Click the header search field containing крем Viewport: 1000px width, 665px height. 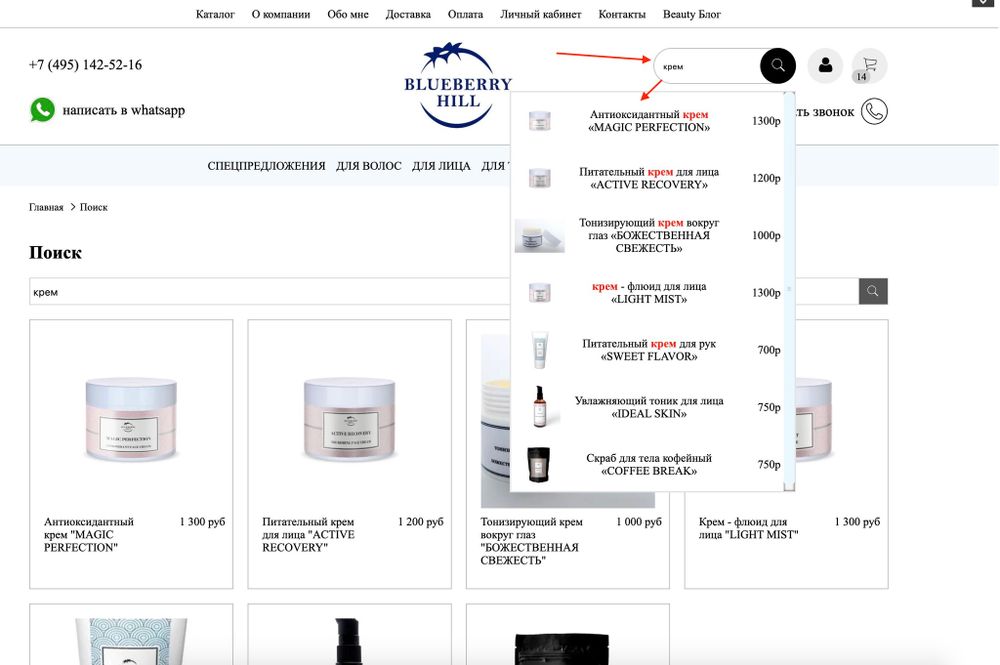tap(708, 66)
